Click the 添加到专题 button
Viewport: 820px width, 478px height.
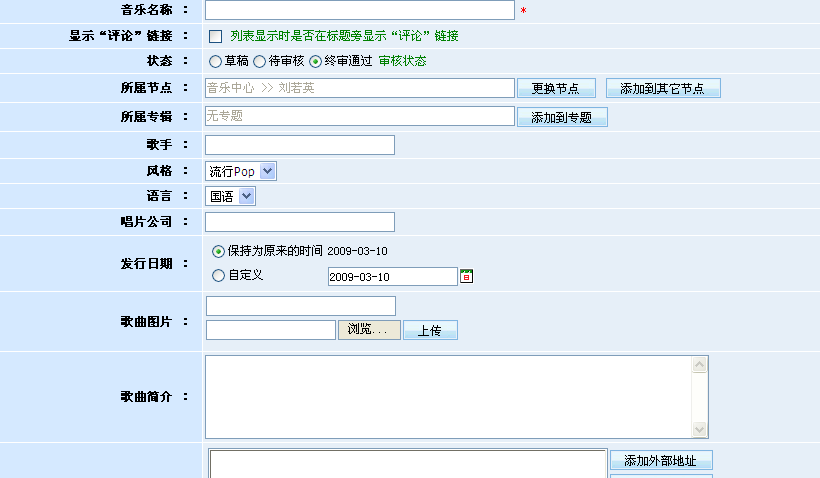click(561, 117)
